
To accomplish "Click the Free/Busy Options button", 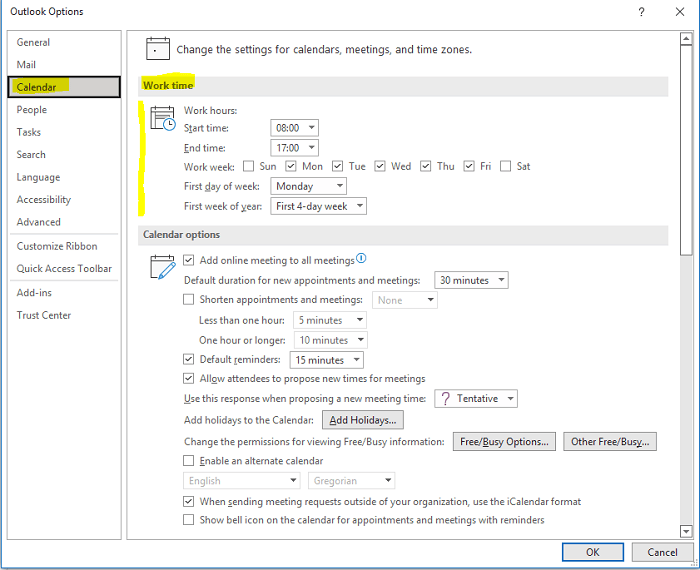I will coord(504,441).
